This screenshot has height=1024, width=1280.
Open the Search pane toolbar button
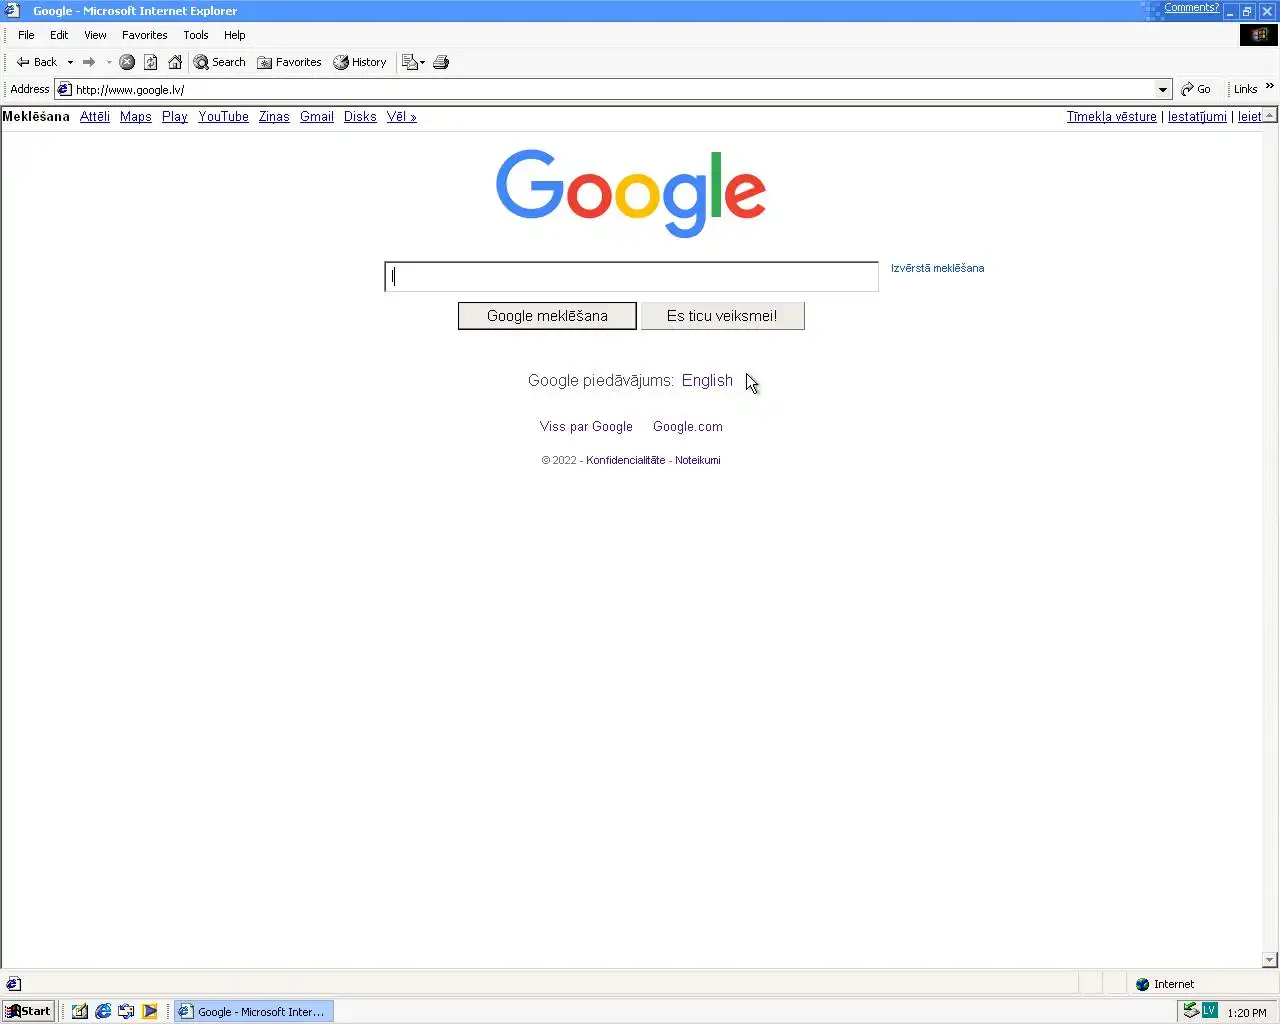point(220,62)
